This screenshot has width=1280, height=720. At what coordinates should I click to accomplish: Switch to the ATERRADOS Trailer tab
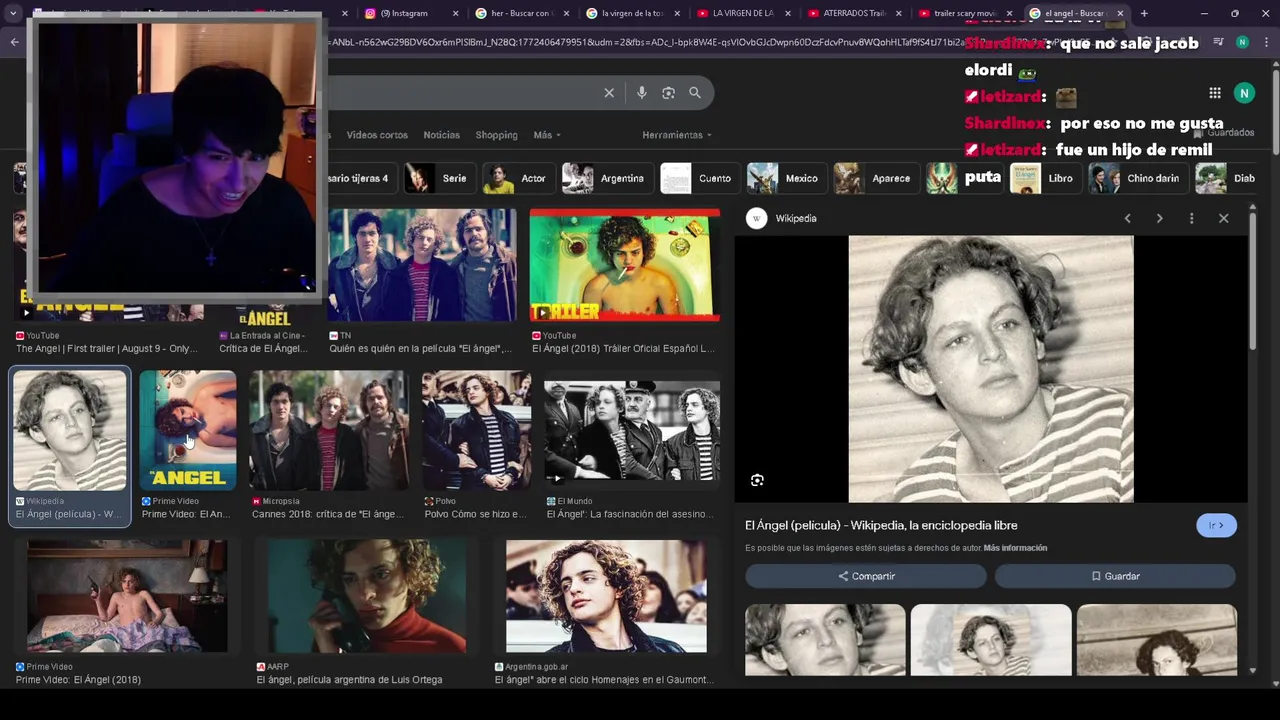[x=853, y=13]
